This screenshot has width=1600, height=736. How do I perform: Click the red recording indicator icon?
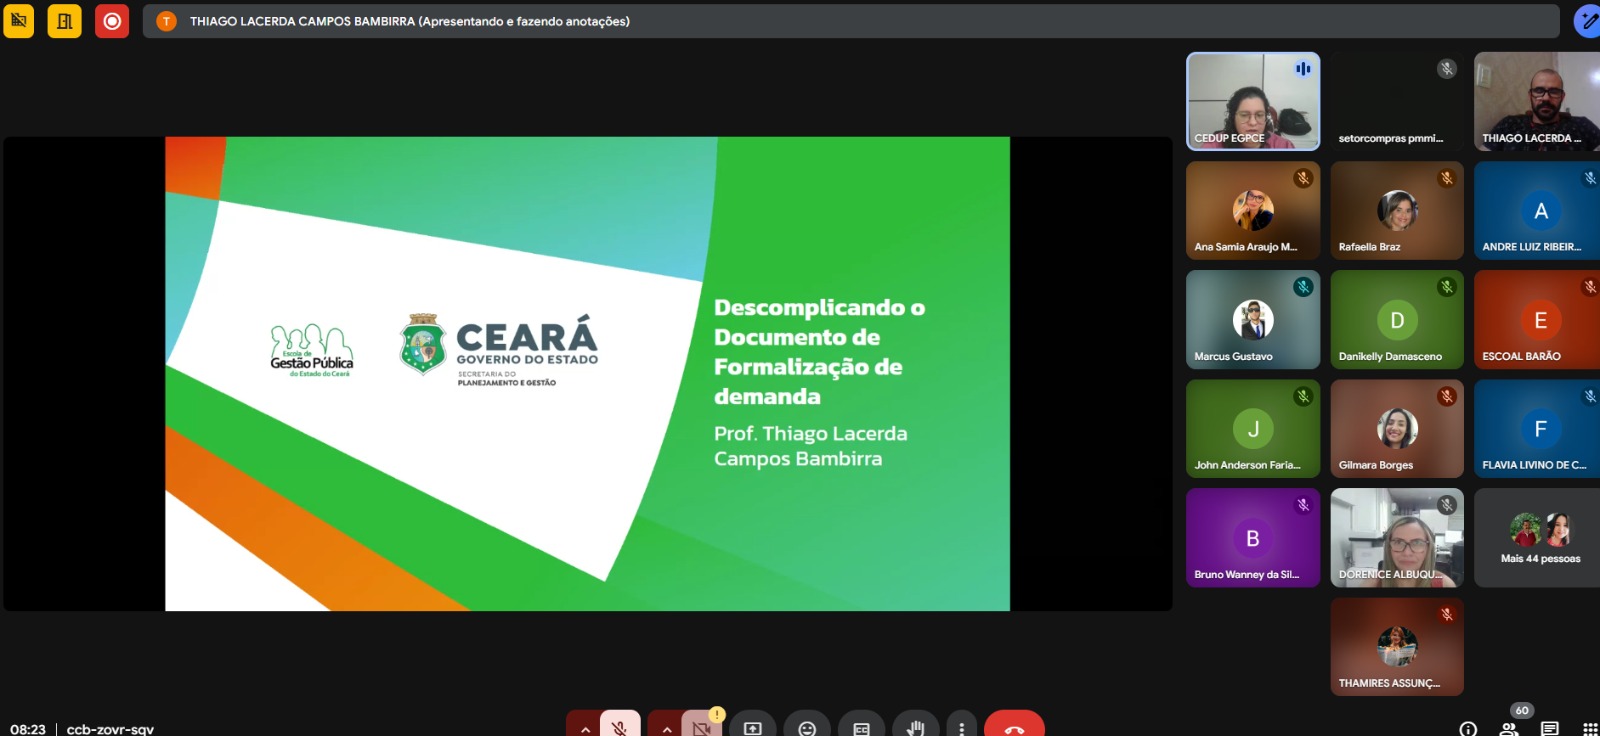pyautogui.click(x=112, y=21)
